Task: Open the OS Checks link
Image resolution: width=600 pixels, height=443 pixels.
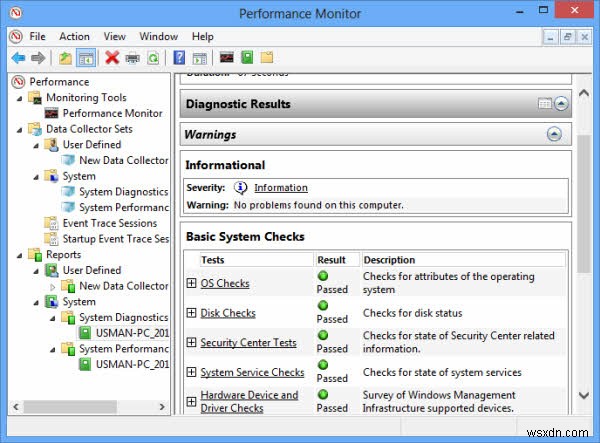Action: click(225, 283)
